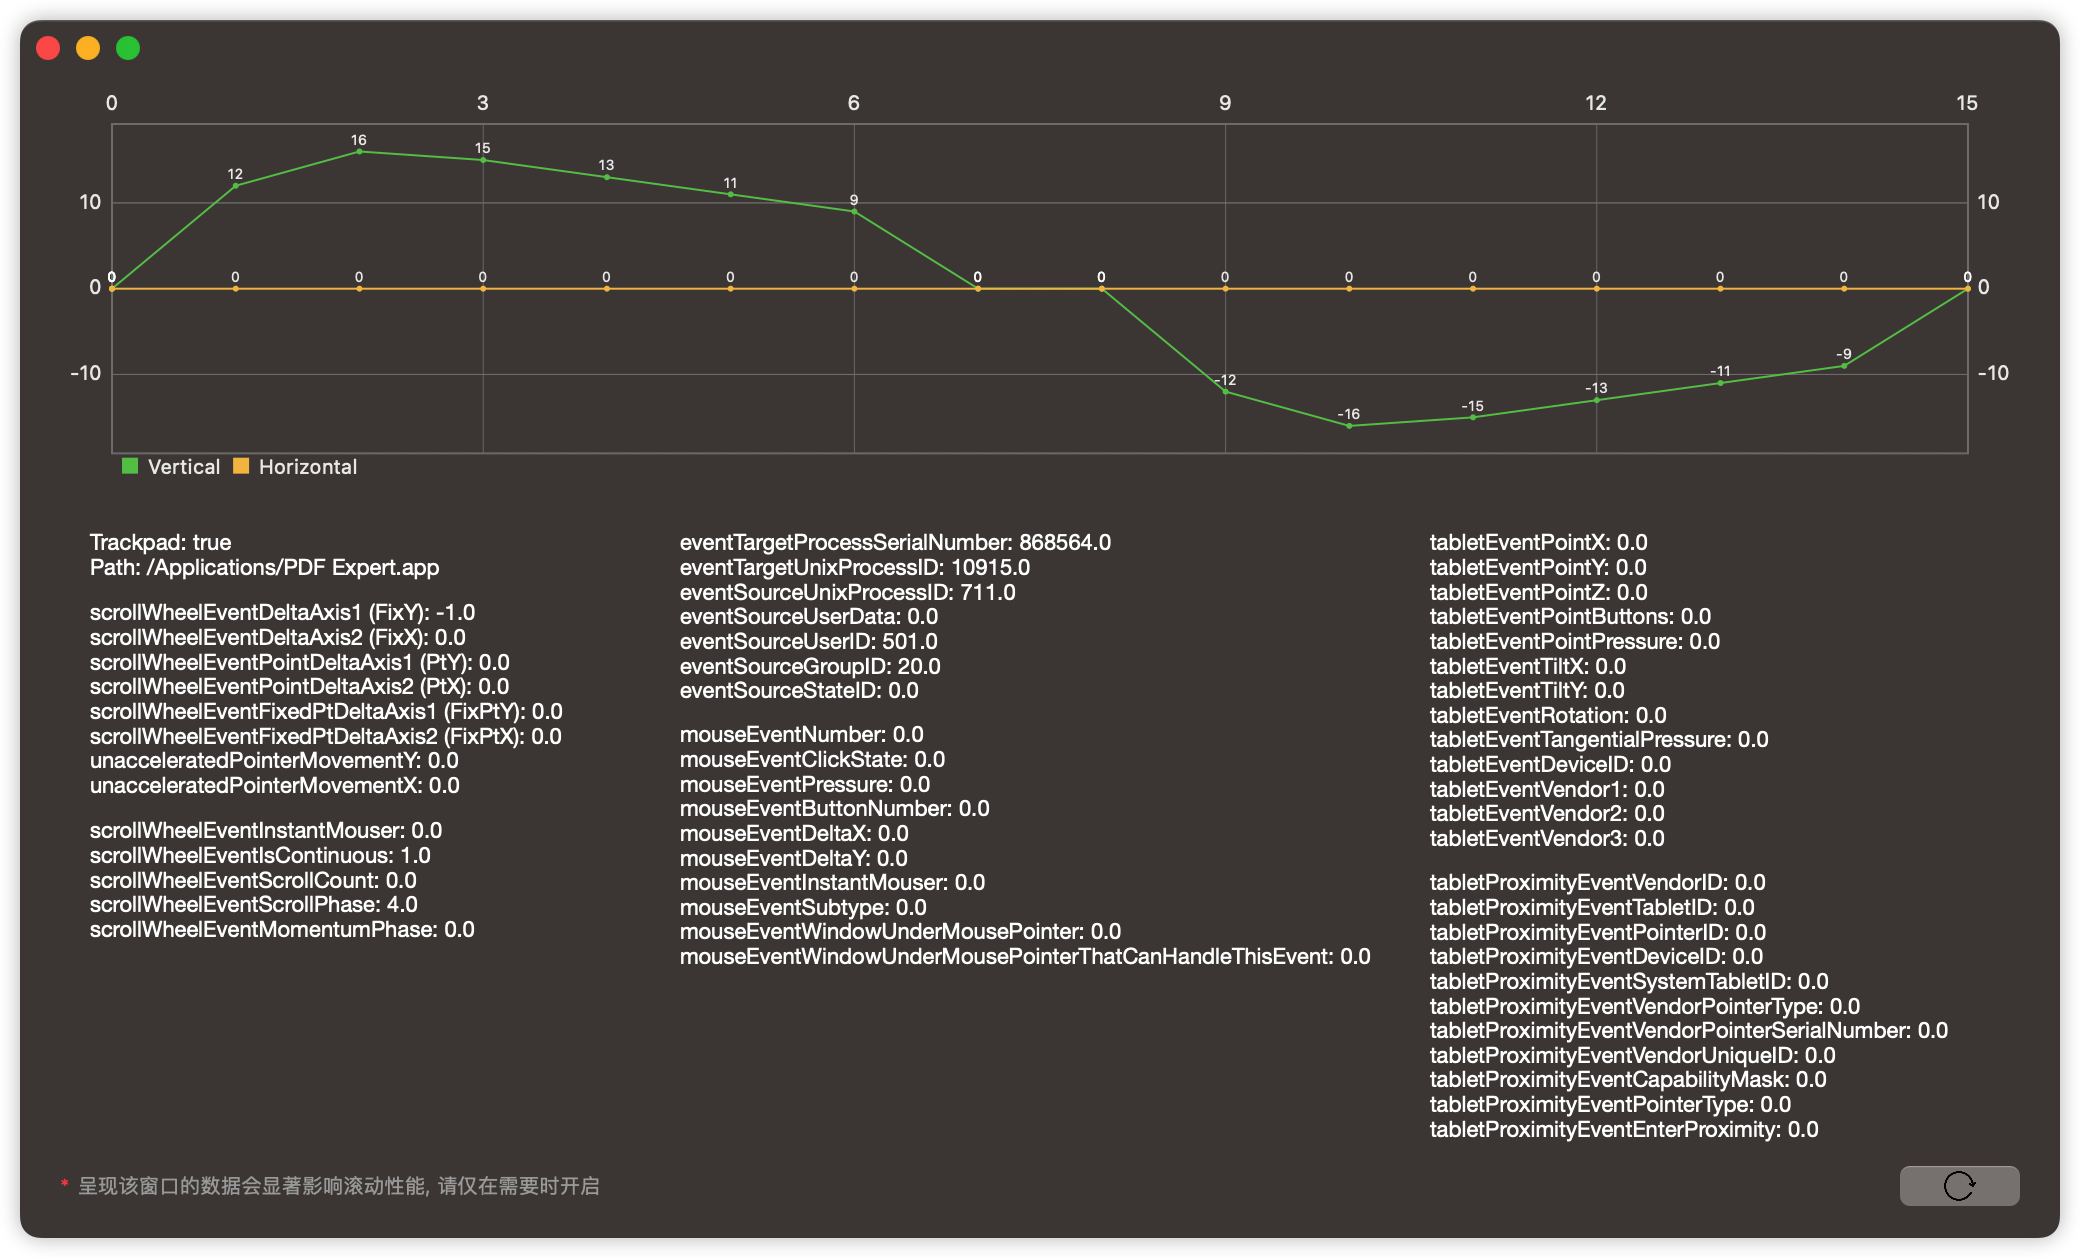Image resolution: width=2080 pixels, height=1258 pixels.
Task: Click the green zoom traffic light
Action: coord(127,47)
